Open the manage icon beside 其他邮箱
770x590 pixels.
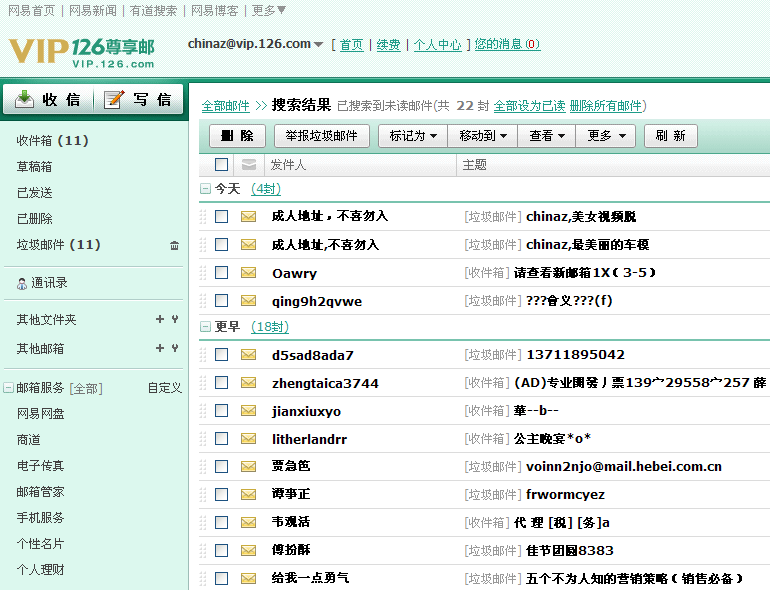(175, 348)
